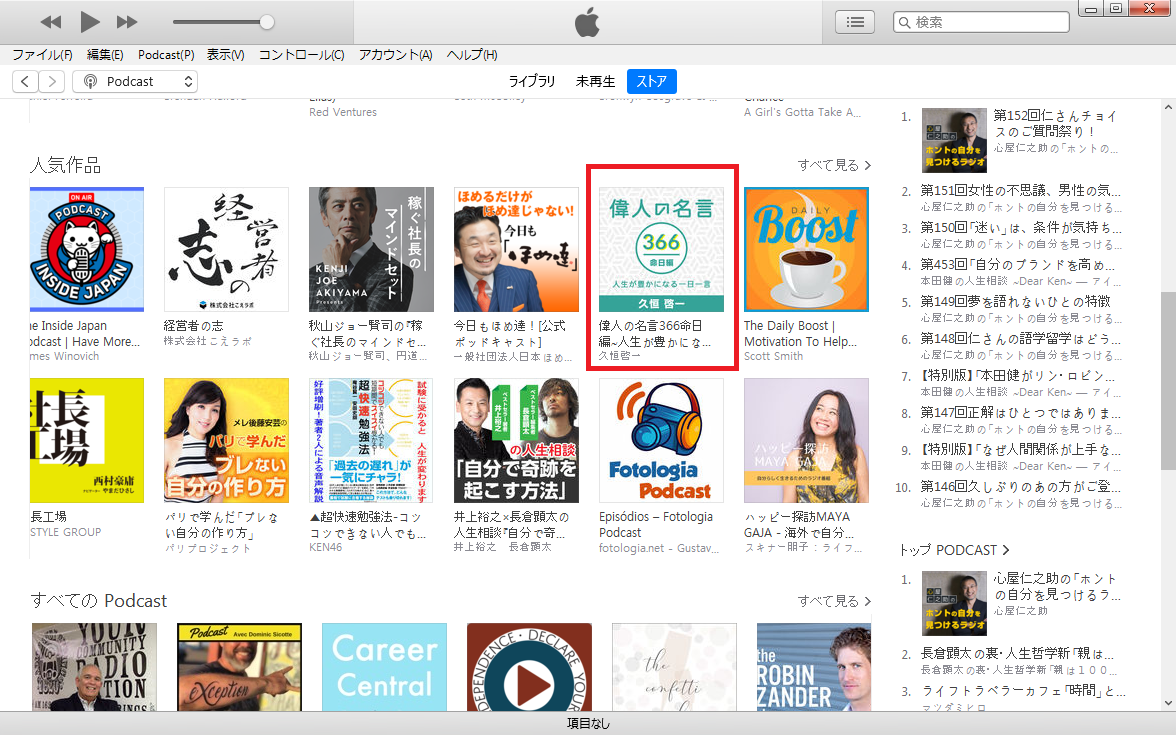Viewport: 1176px width, 735px height.
Task: Click the Red Ventures publisher name
Action: click(343, 112)
